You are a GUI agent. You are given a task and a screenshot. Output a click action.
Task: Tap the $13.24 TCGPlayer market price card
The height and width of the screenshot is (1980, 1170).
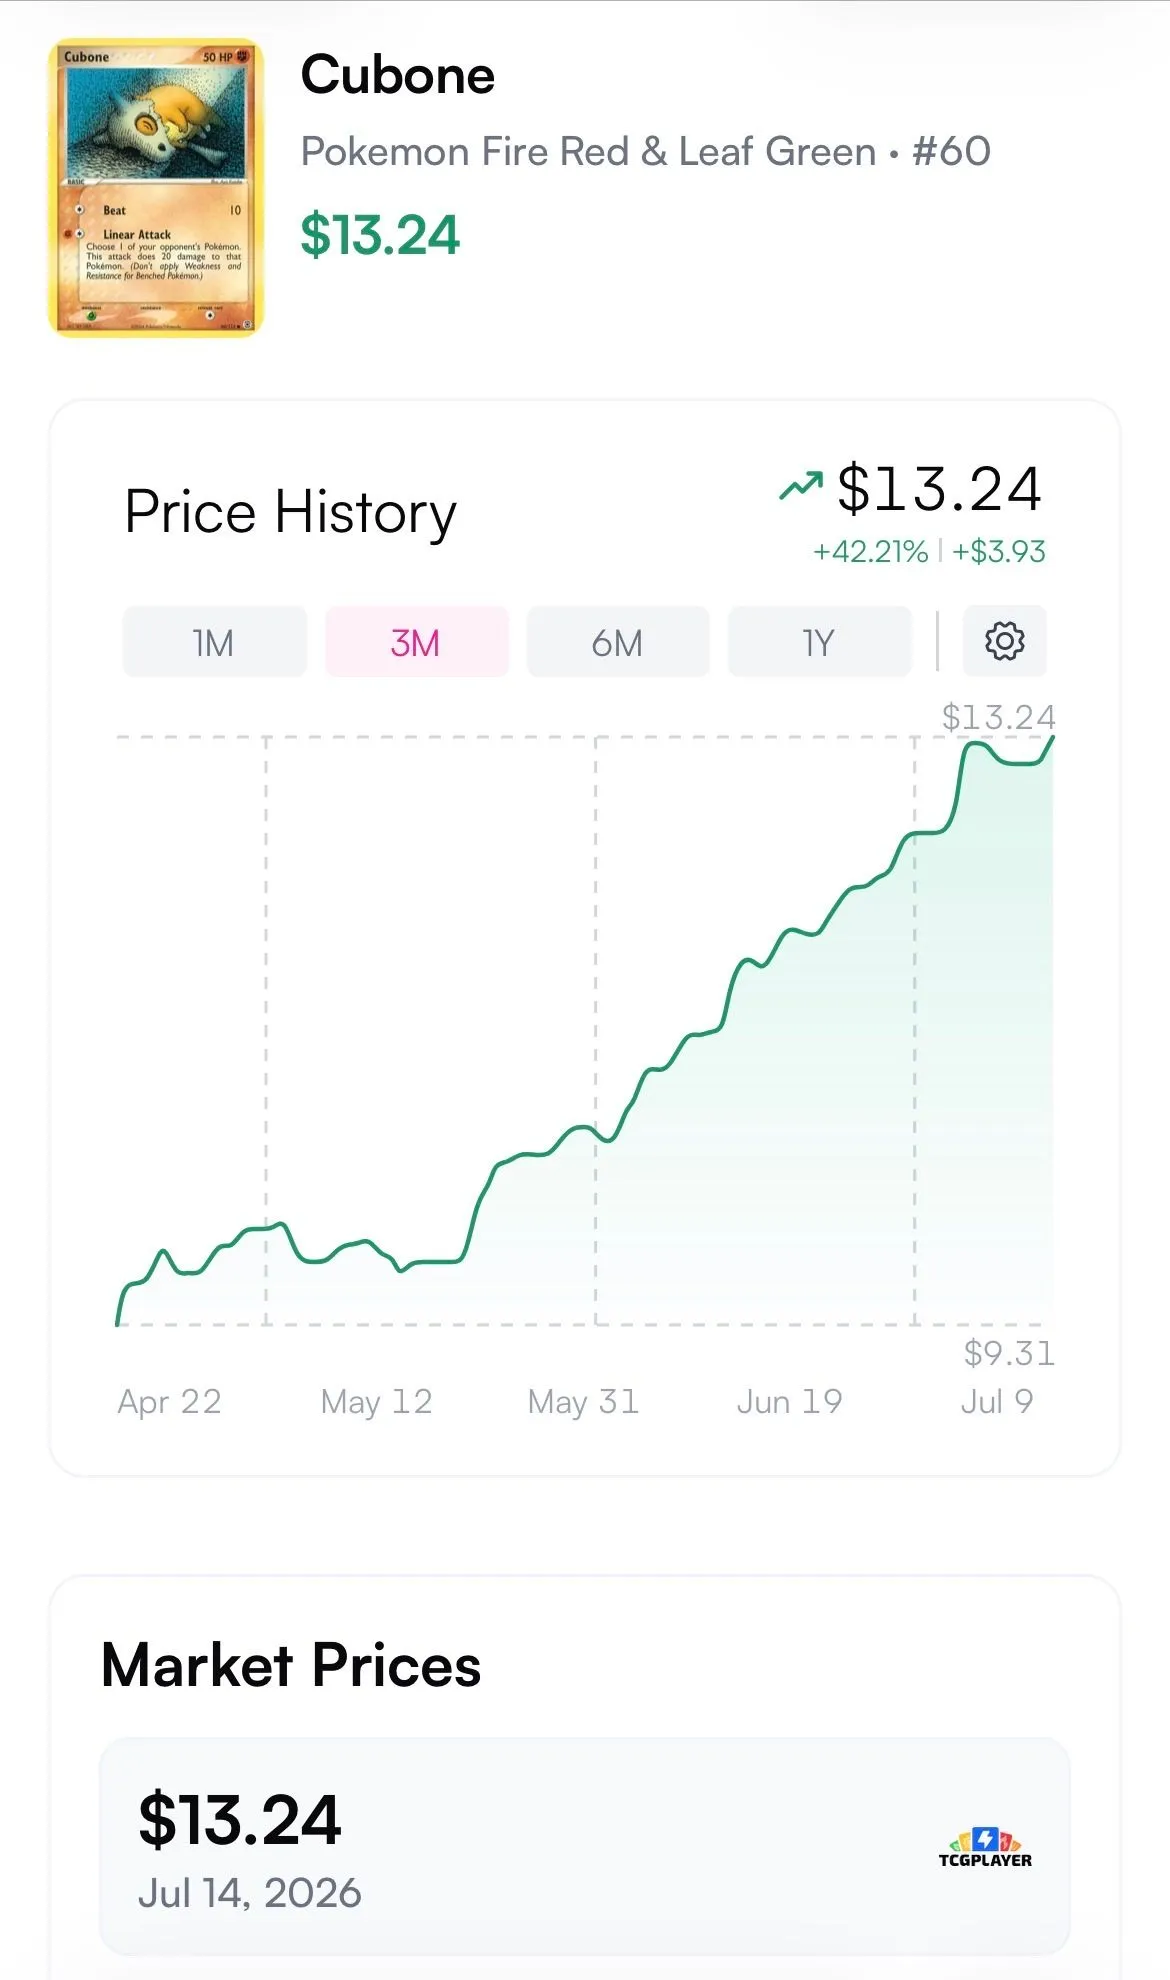[585, 1847]
